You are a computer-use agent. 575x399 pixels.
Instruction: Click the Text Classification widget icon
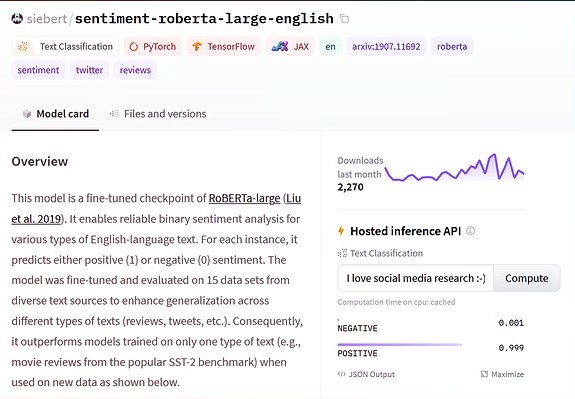point(342,253)
